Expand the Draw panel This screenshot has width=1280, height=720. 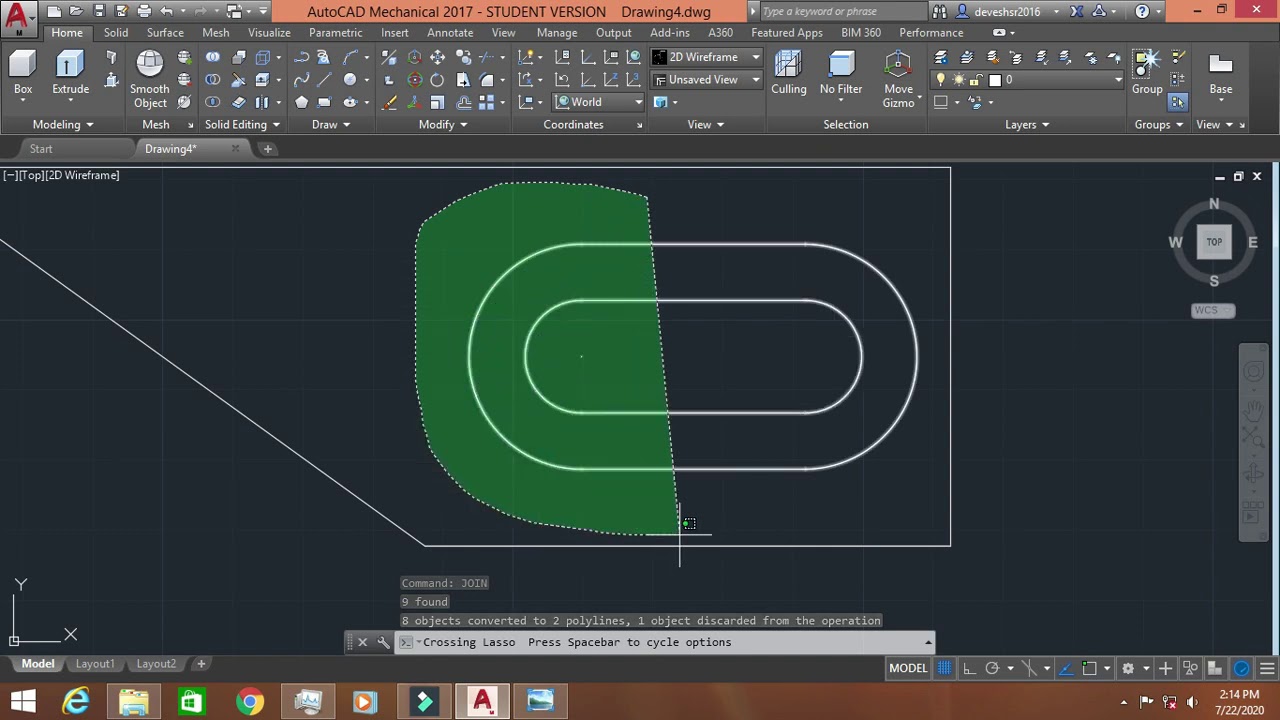(x=331, y=125)
